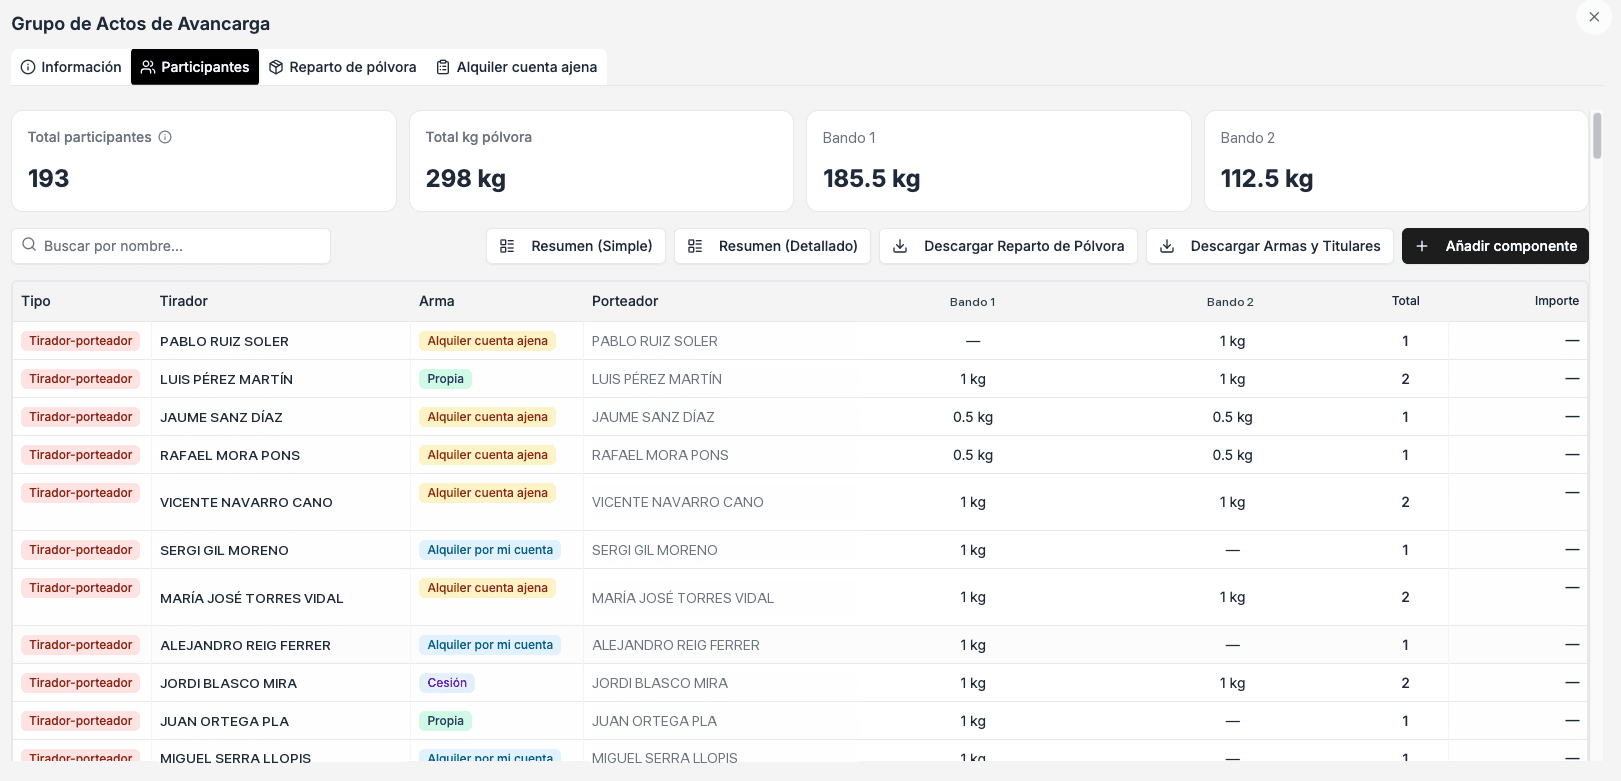Download the Reparto de Pólvora file
Image resolution: width=1621 pixels, height=781 pixels.
[1008, 246]
